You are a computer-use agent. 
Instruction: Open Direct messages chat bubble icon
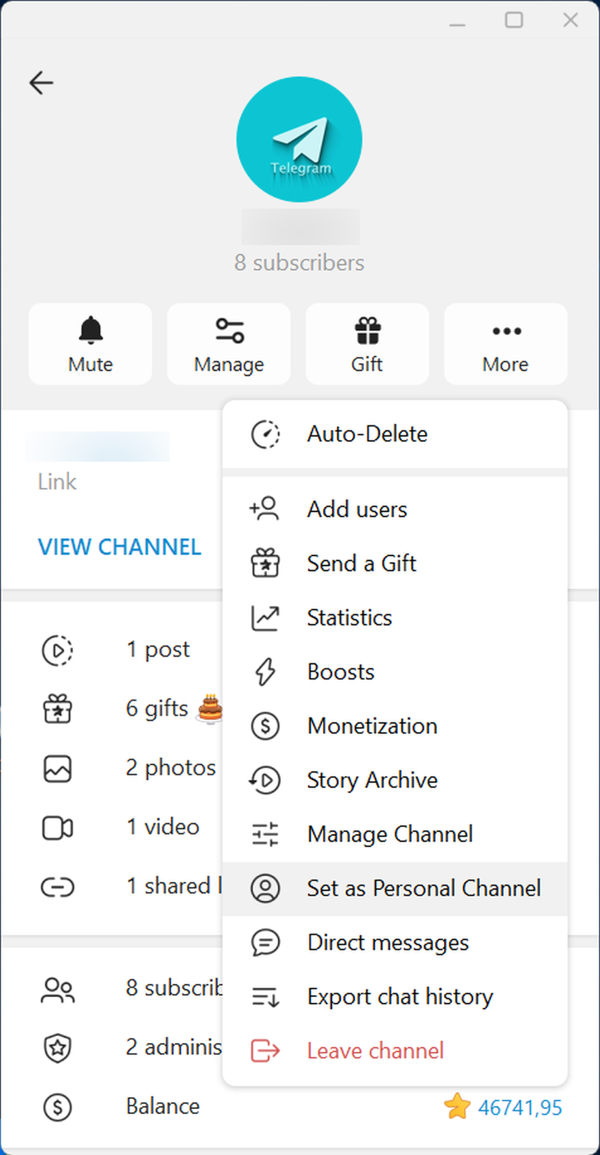(x=265, y=942)
